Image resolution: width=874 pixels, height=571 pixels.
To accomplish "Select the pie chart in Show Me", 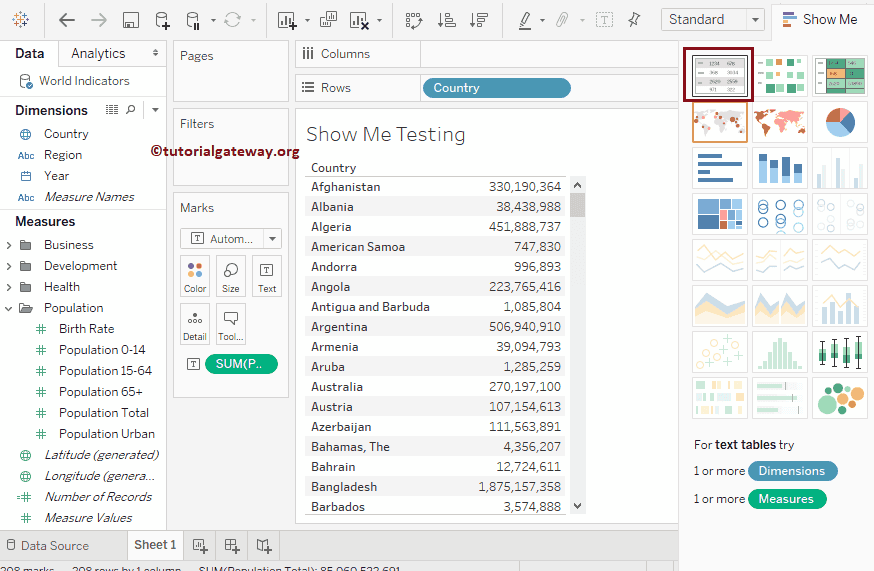I will (839, 122).
